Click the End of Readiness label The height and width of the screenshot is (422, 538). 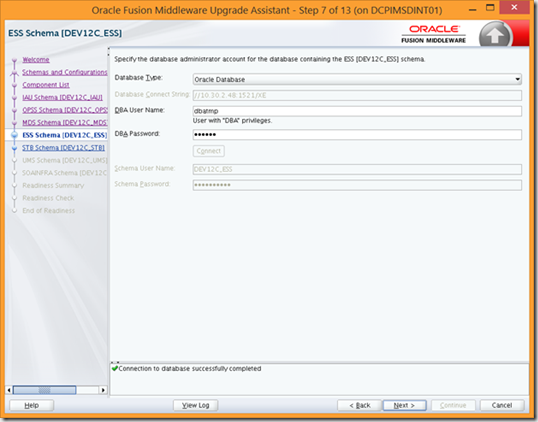click(48, 211)
